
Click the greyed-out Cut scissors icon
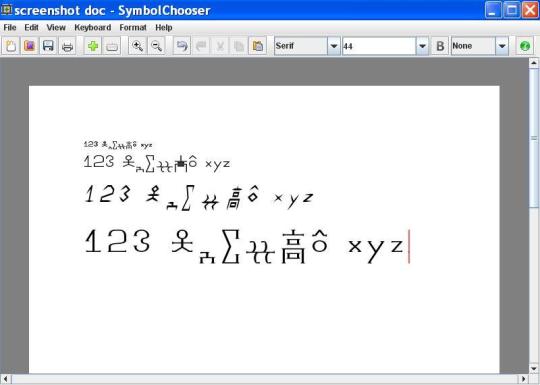pyautogui.click(x=220, y=45)
